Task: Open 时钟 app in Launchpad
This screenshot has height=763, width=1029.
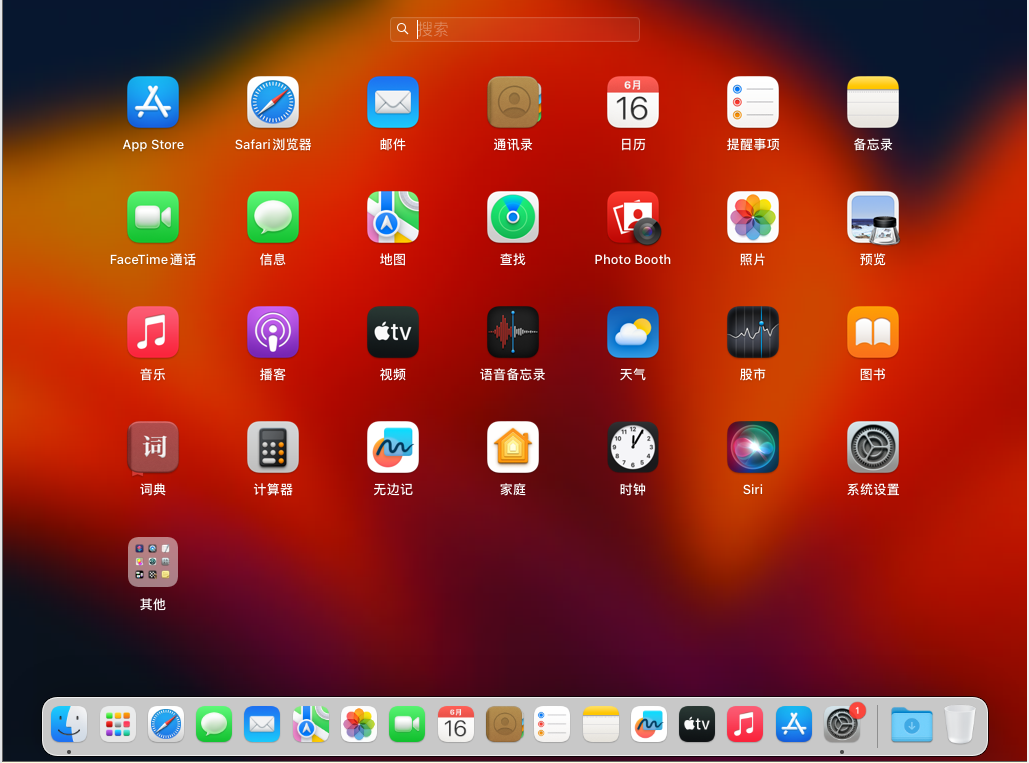Action: click(633, 447)
